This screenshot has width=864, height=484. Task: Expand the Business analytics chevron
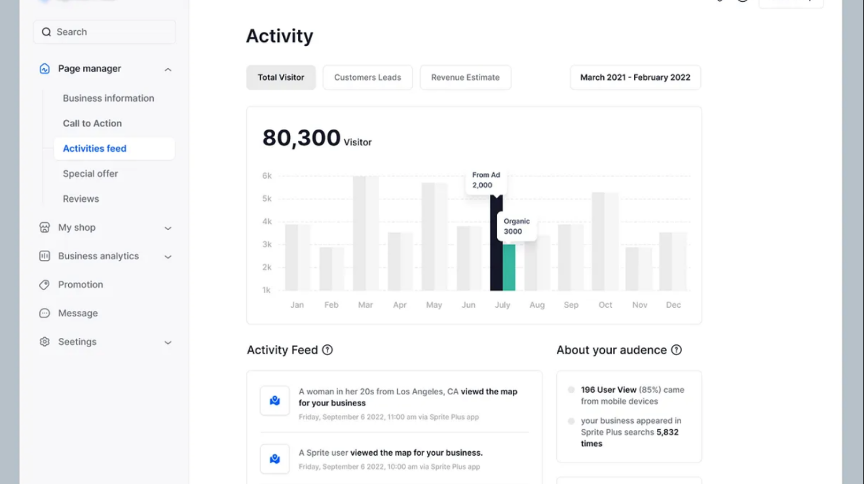pos(167,256)
